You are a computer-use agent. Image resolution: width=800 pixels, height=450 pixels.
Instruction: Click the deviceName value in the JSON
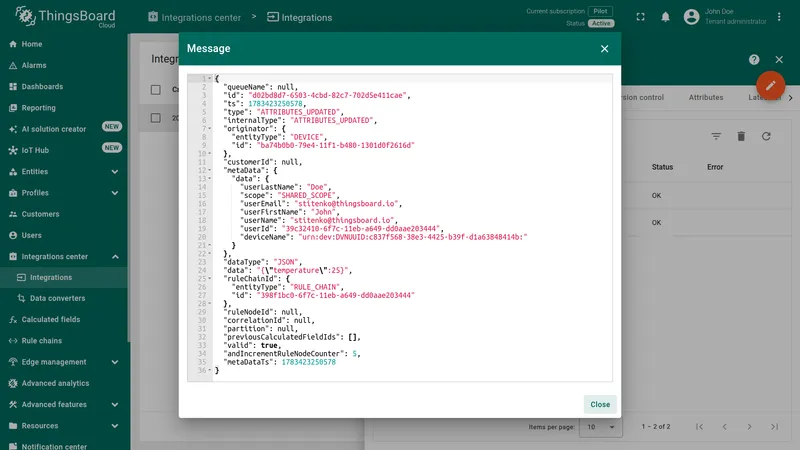click(x=413, y=237)
